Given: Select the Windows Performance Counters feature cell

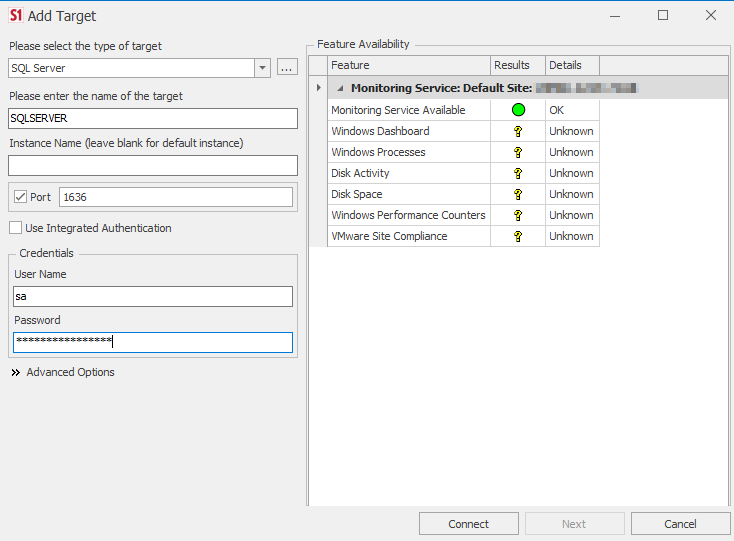Looking at the screenshot, I should (x=409, y=215).
